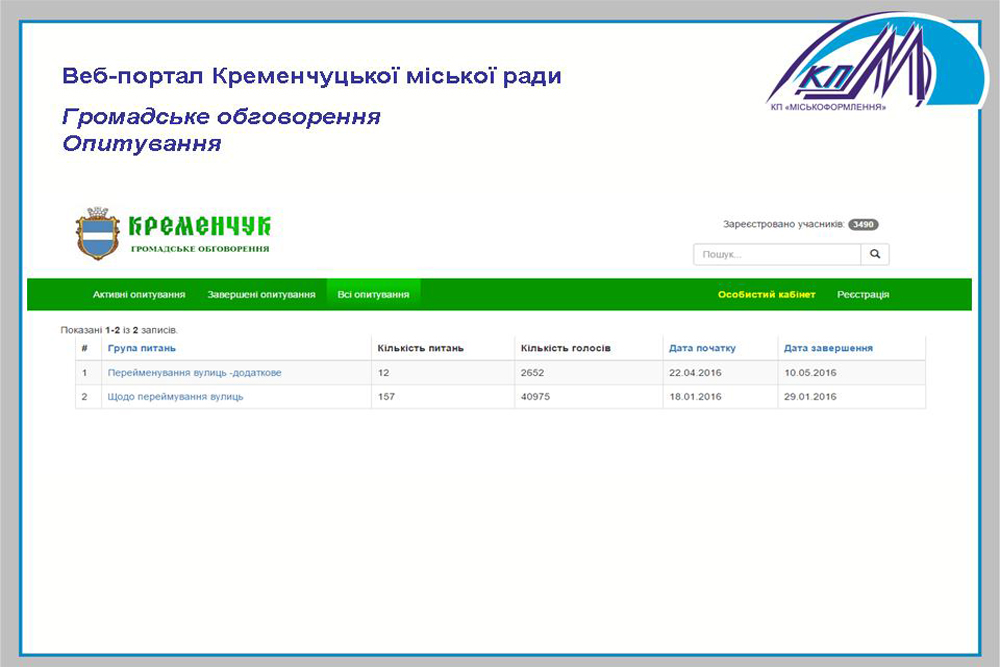Sort table by Дата початку

[702, 348]
